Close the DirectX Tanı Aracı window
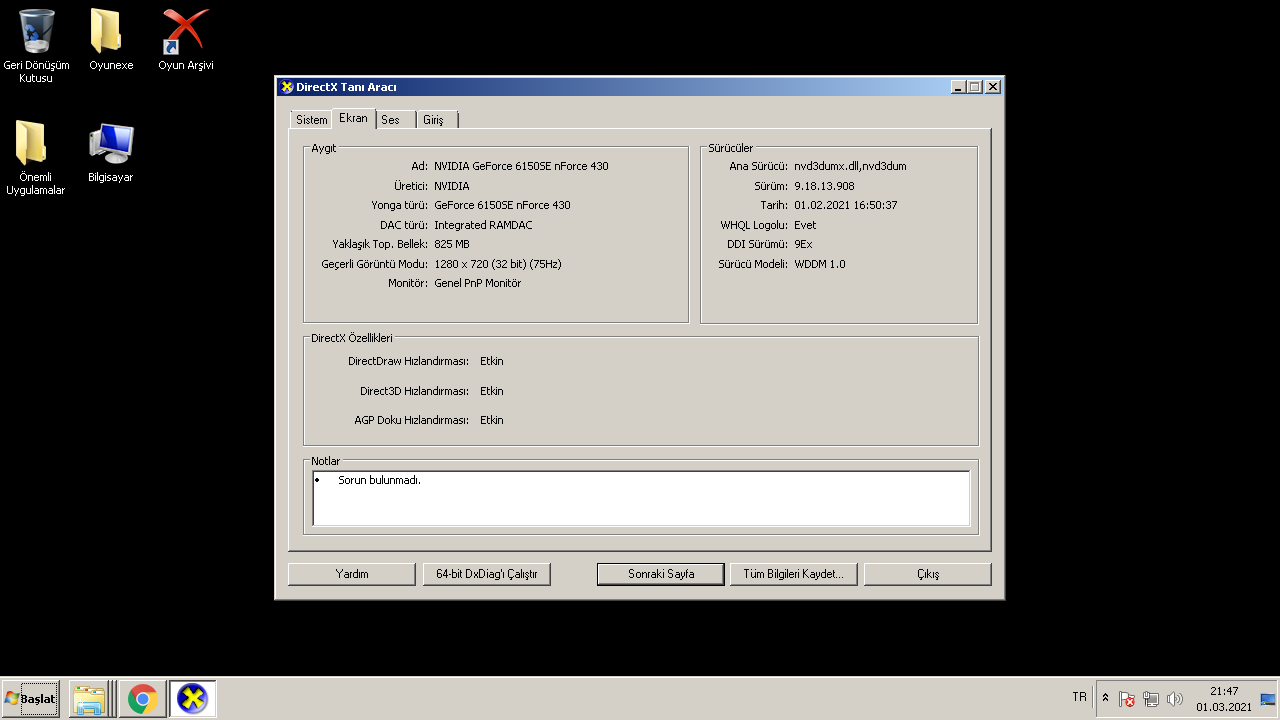The width and height of the screenshot is (1280, 720). (993, 87)
